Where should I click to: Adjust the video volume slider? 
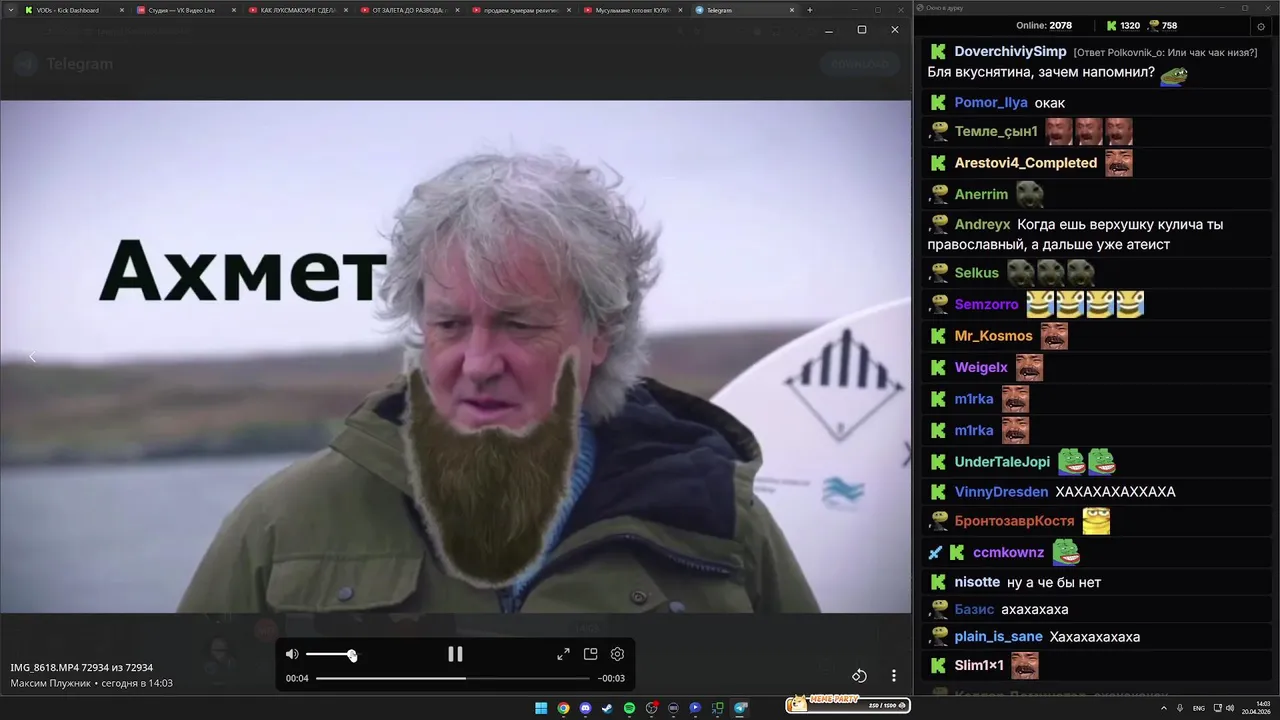click(x=330, y=654)
